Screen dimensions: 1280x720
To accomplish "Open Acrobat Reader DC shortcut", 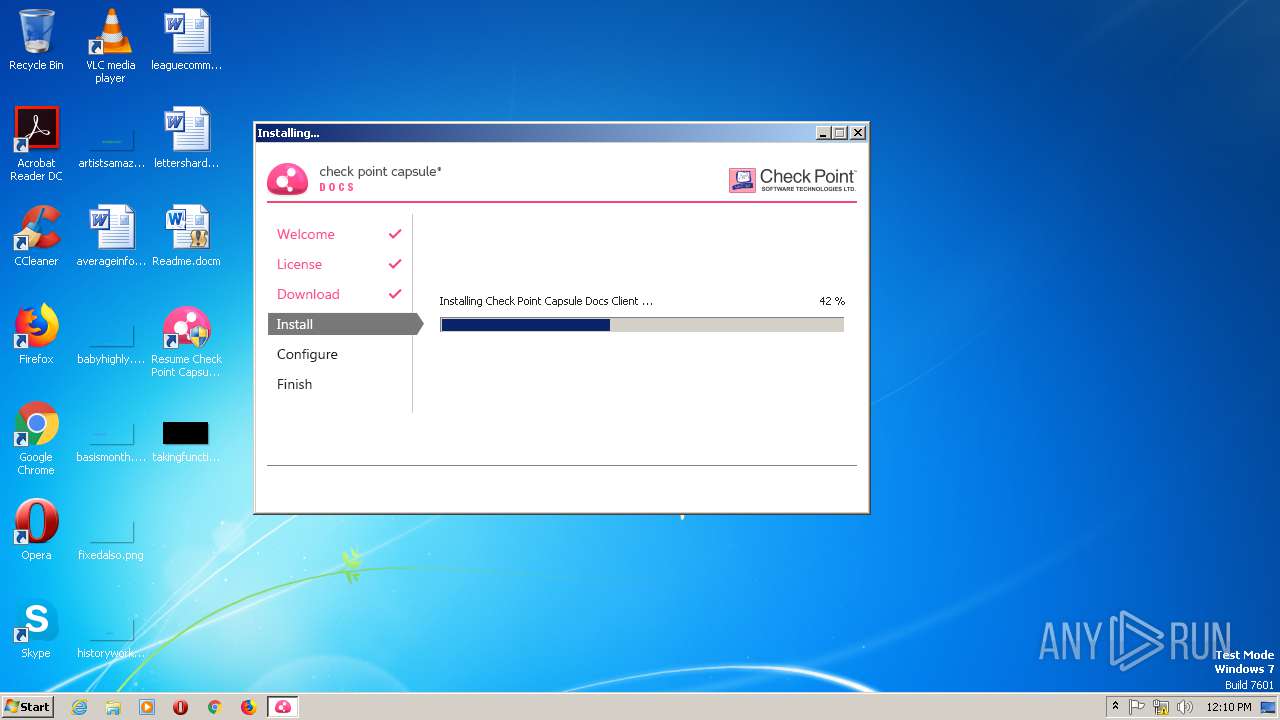I will (x=36, y=144).
